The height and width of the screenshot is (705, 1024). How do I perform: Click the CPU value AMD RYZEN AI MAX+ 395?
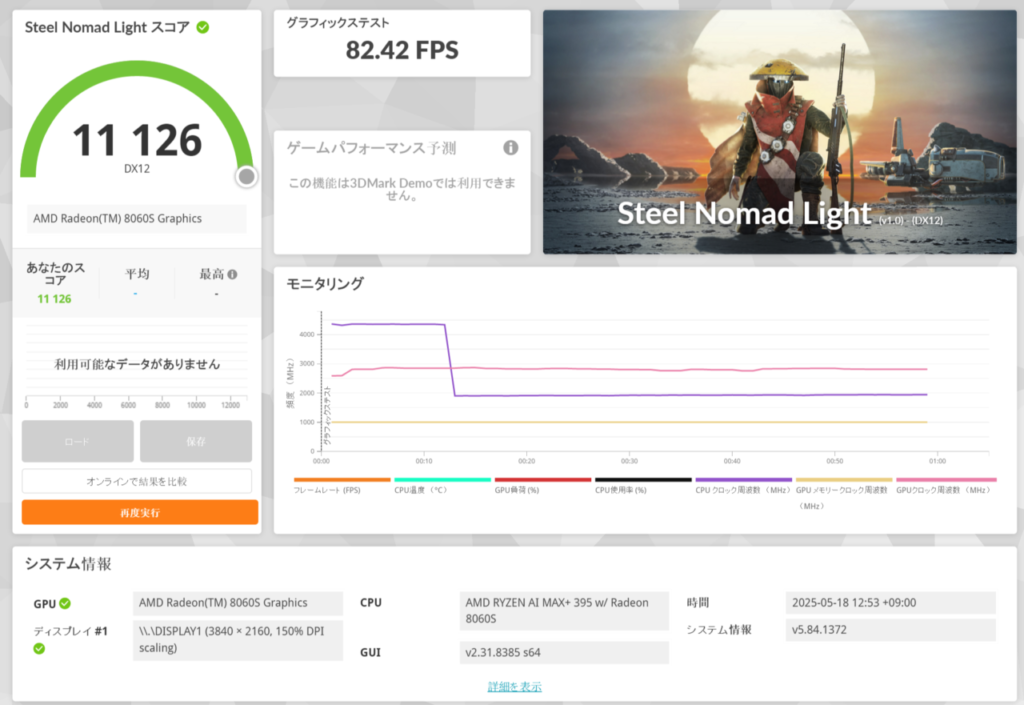click(x=564, y=610)
